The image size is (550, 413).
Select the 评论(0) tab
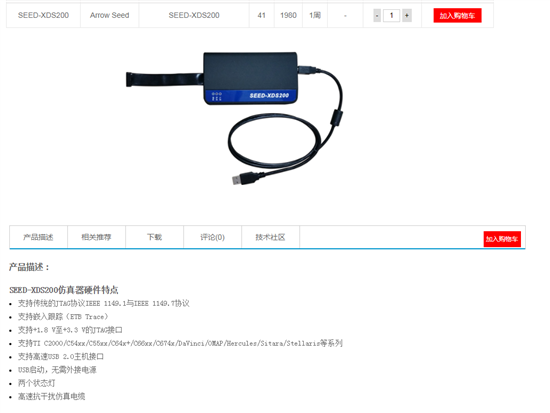point(212,237)
